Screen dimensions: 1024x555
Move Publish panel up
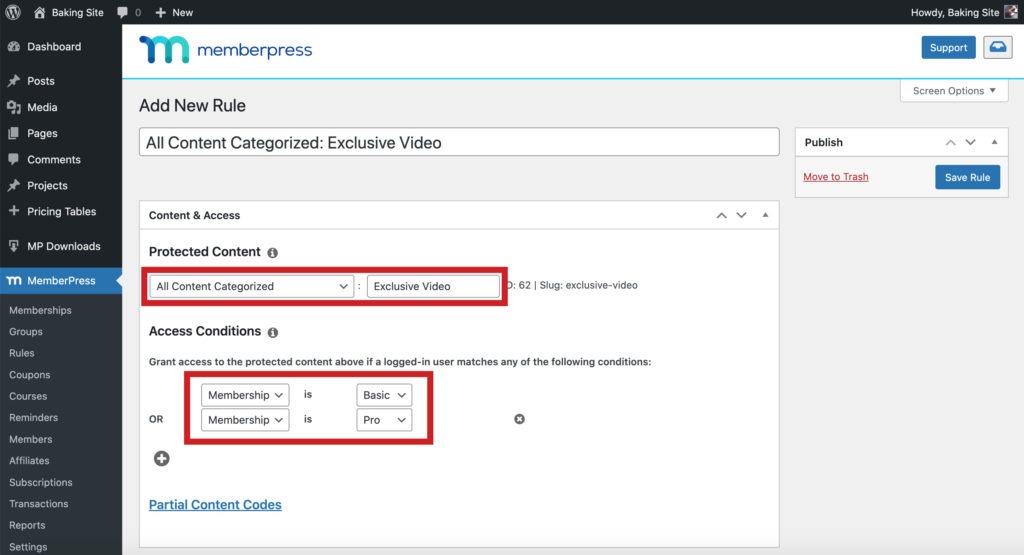click(950, 142)
